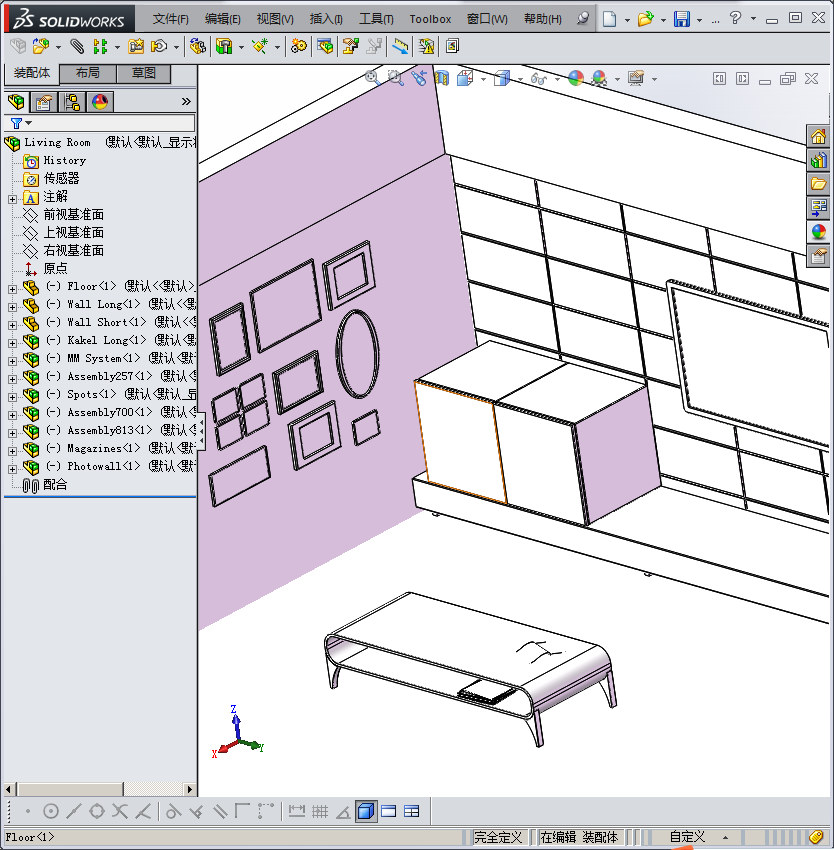This screenshot has width=834, height=850.
Task: Open the DisplayManager tab
Action: (100, 101)
